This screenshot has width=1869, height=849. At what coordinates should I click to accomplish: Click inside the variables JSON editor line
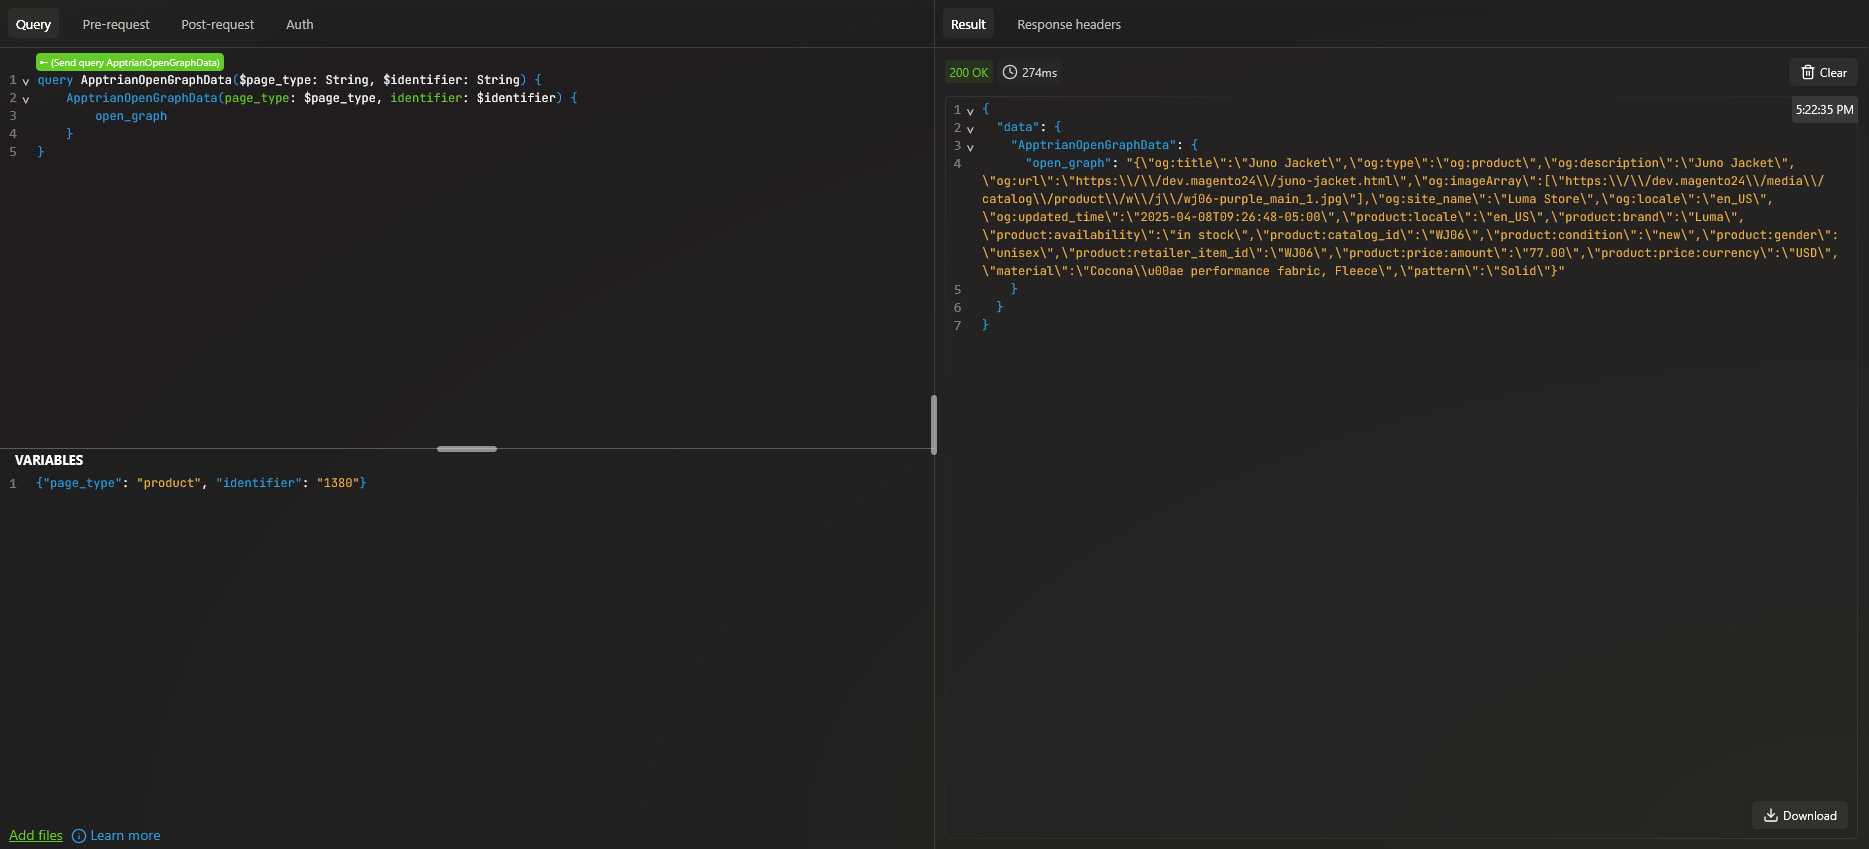[x=201, y=483]
